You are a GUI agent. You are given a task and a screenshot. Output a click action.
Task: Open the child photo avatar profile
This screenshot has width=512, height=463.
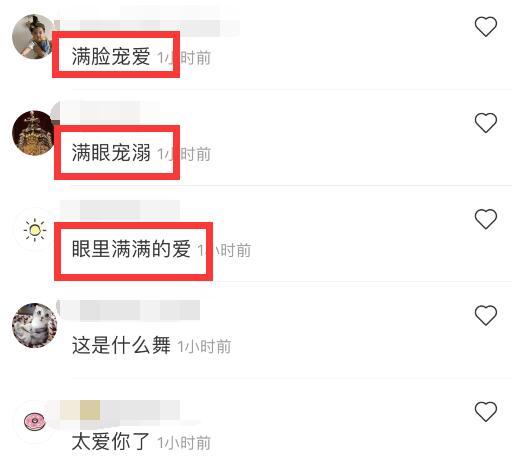34,37
